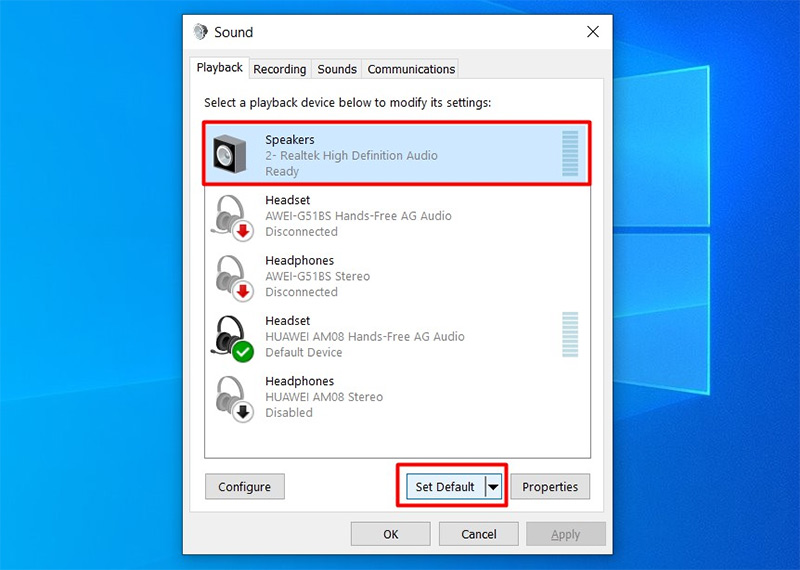Screen dimensions: 800x570
Task: Click the Cancel button
Action: (478, 534)
